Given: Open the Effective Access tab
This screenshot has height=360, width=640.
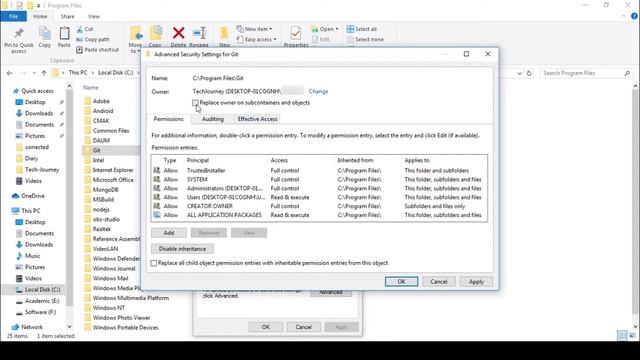Looking at the screenshot, I should [x=258, y=119].
